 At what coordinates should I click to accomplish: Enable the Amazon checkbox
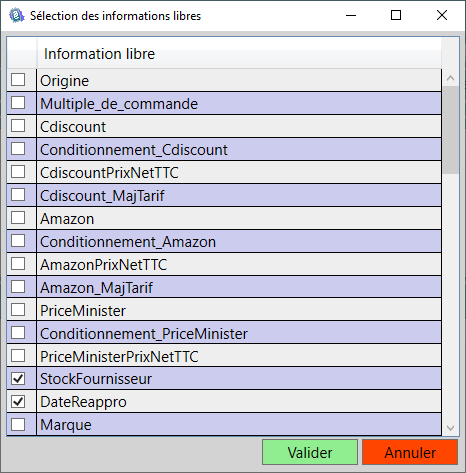(x=18, y=218)
